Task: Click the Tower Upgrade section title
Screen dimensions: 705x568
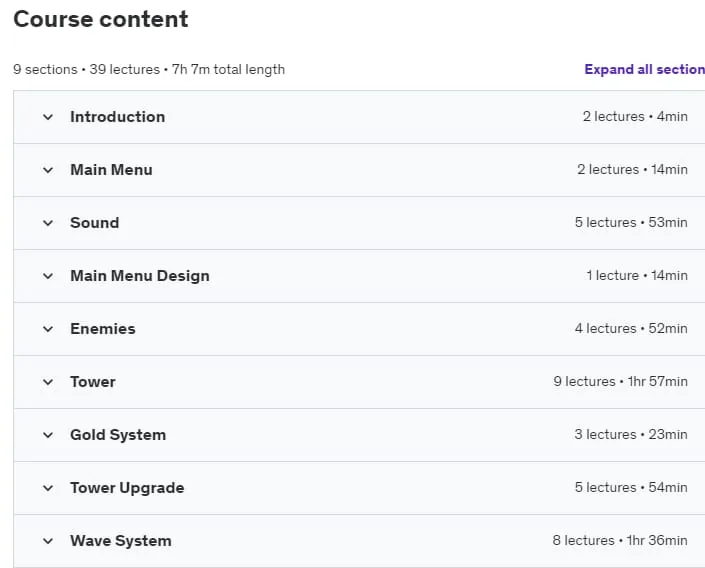Action: pos(127,488)
